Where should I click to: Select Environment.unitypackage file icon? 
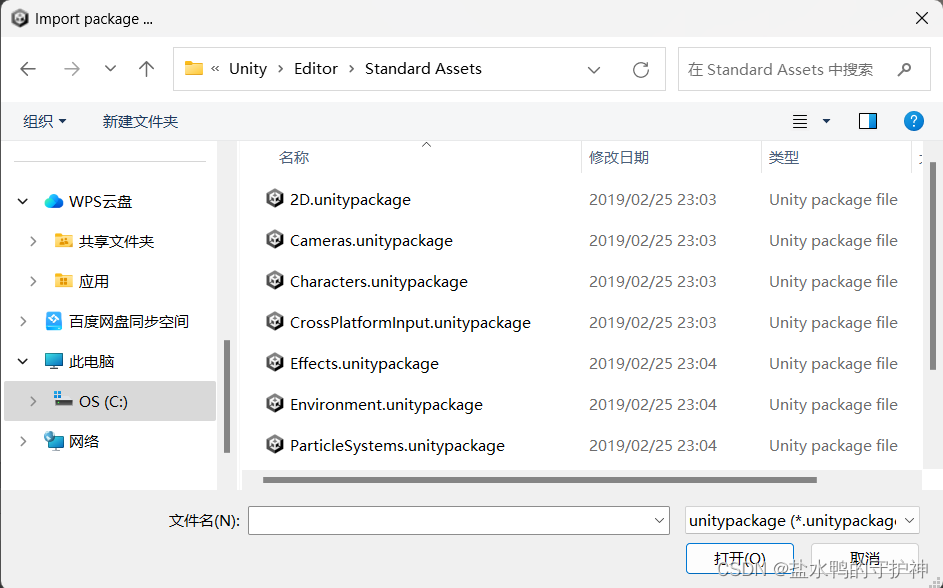coord(275,403)
